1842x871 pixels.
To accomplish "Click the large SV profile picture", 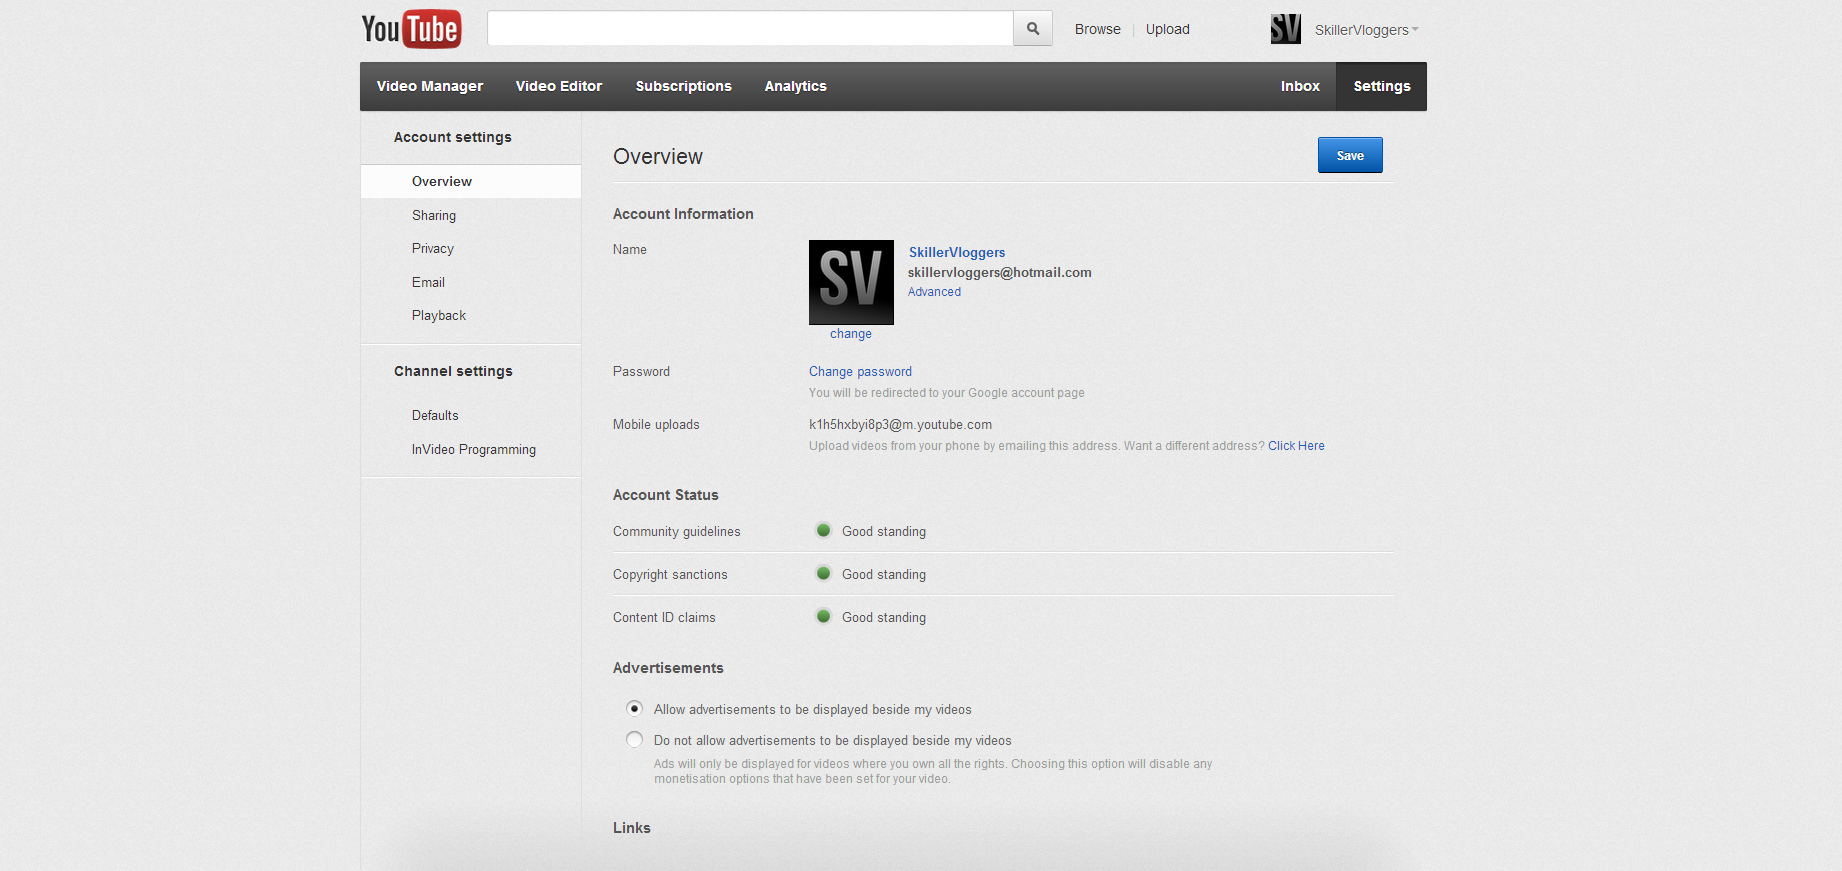I will (851, 282).
